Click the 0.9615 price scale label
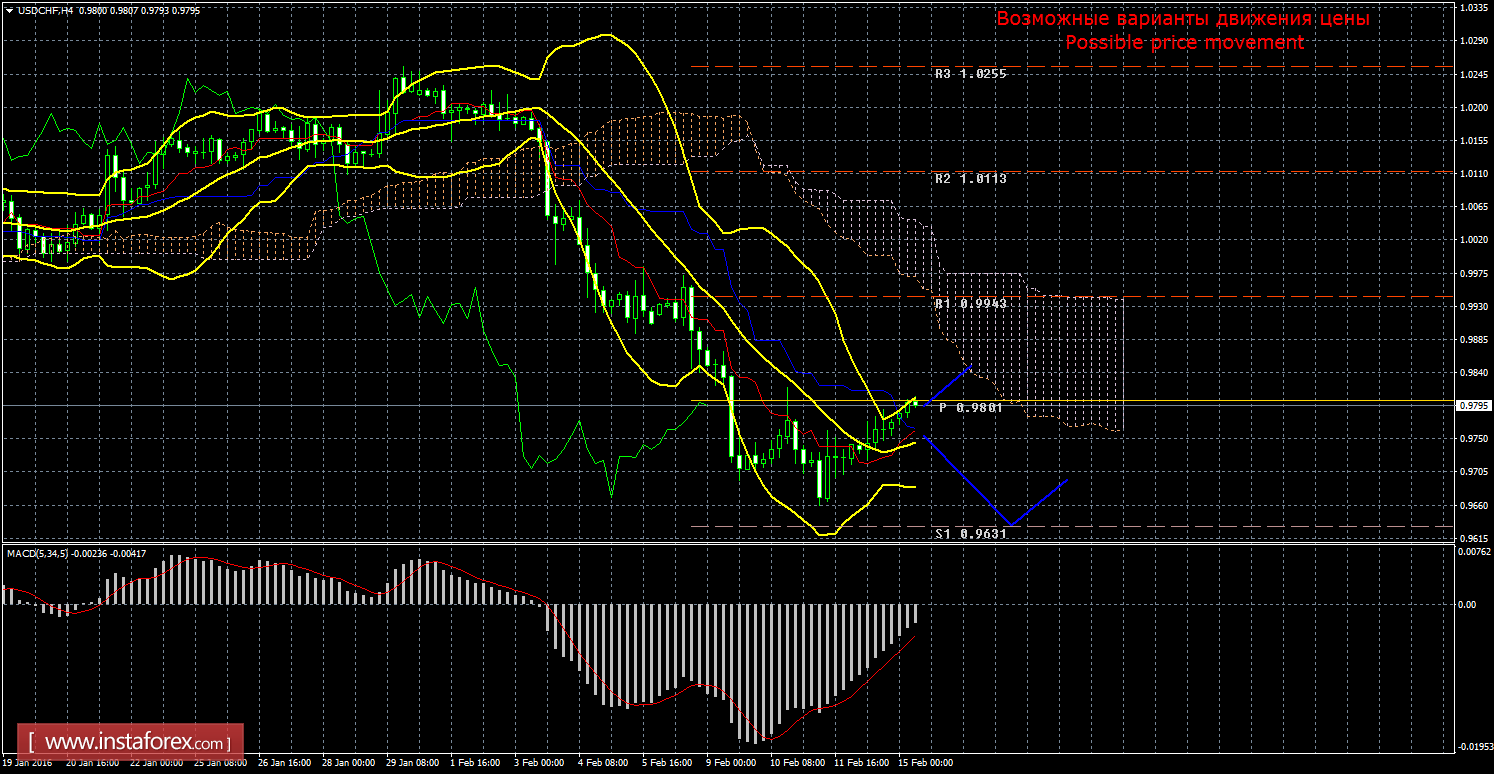The height and width of the screenshot is (774, 1494). (1474, 538)
